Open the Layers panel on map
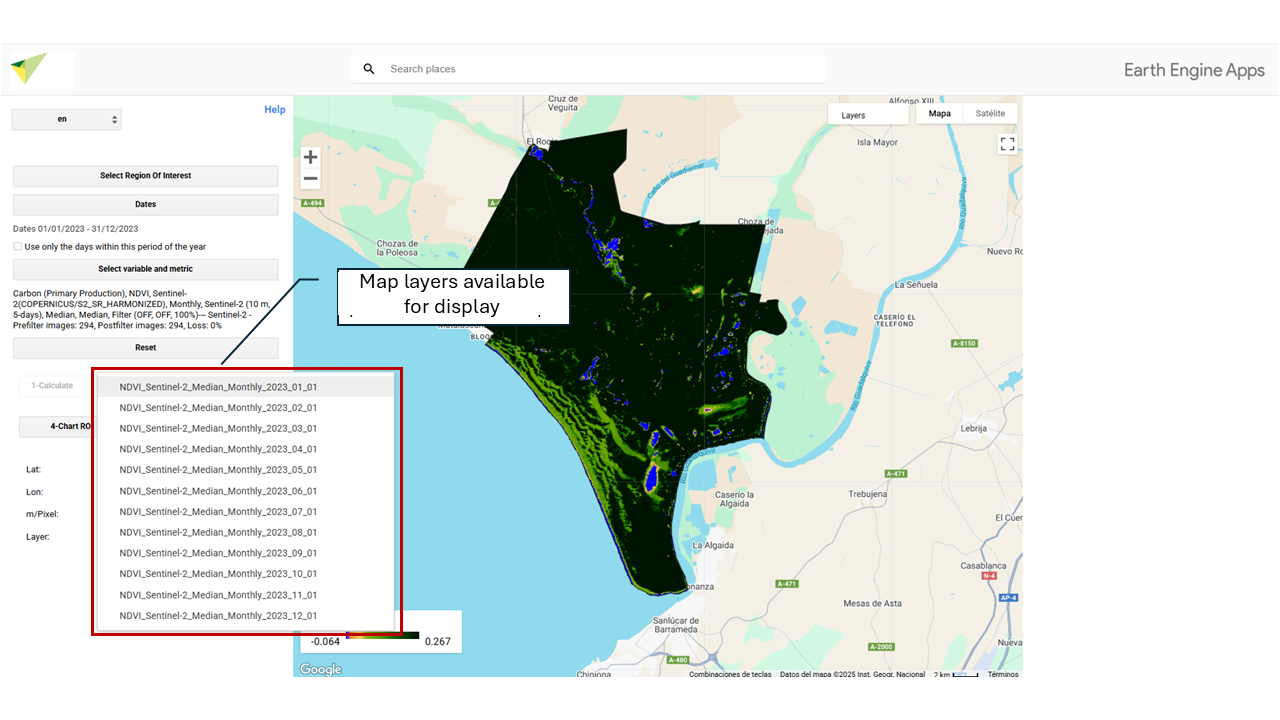The height and width of the screenshot is (720, 1280). click(x=867, y=115)
